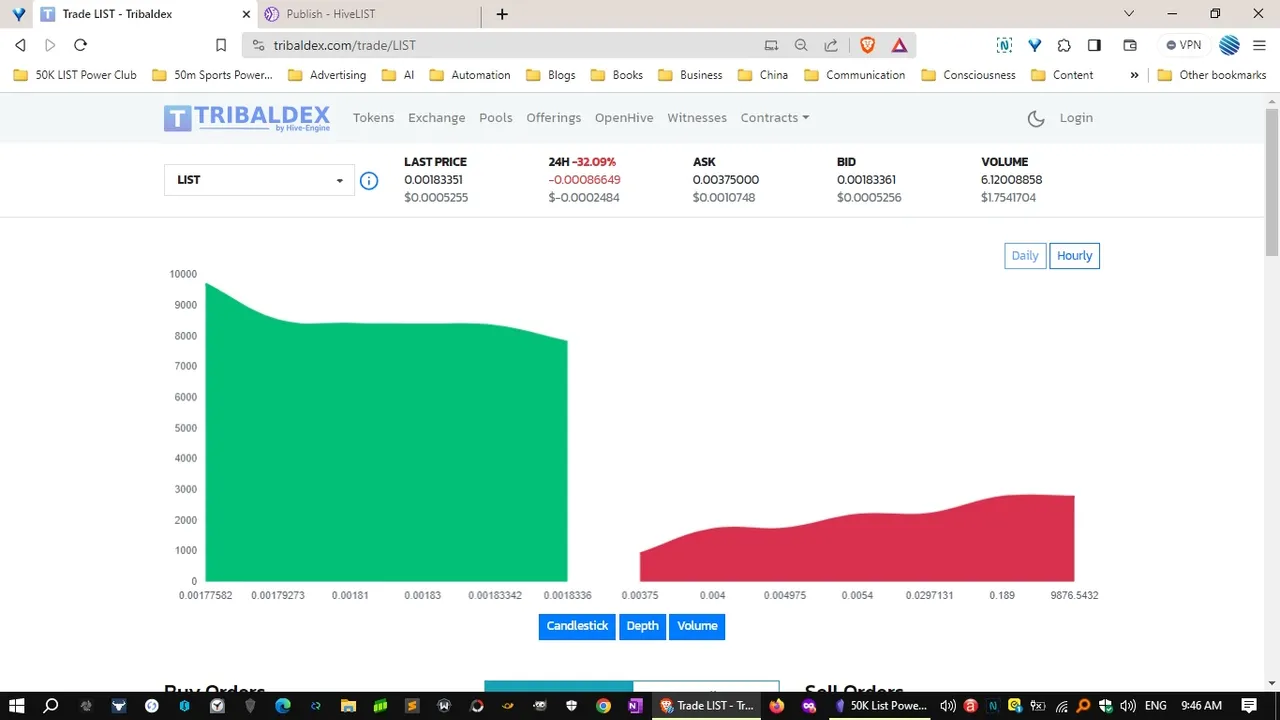Open the Extensions puzzle icon

point(1064,45)
